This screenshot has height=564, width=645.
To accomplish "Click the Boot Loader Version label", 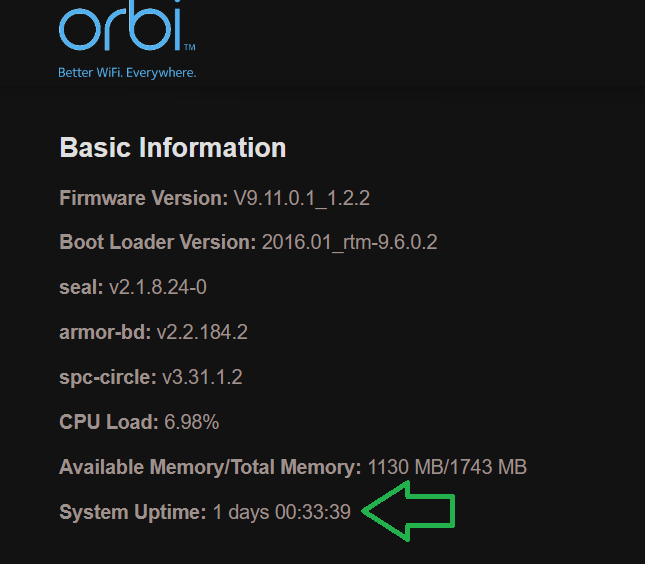I will point(158,243).
